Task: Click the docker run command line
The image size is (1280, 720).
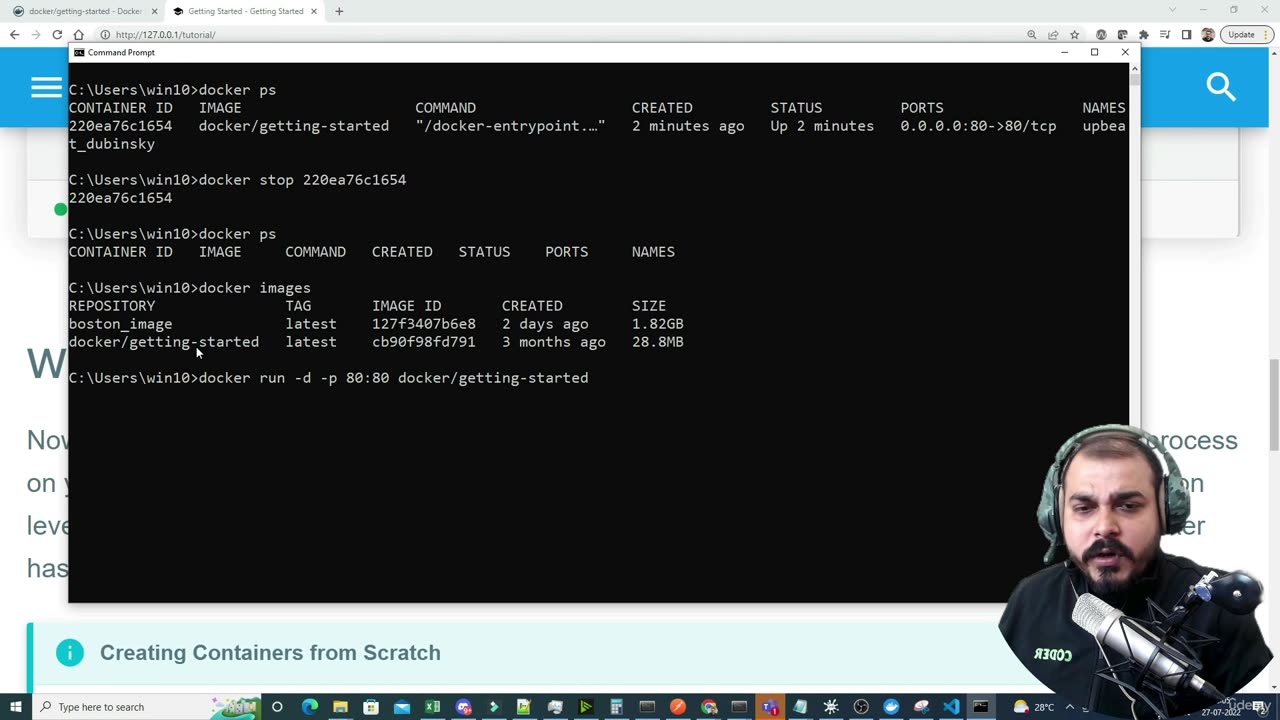Action: point(329,378)
